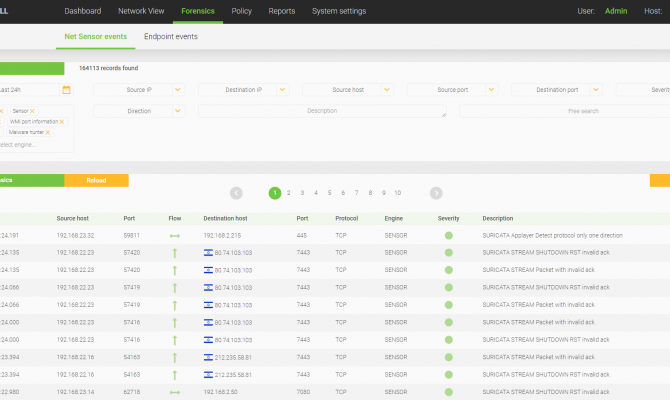
Task: Expand the Direction dropdown
Action: (x=178, y=111)
